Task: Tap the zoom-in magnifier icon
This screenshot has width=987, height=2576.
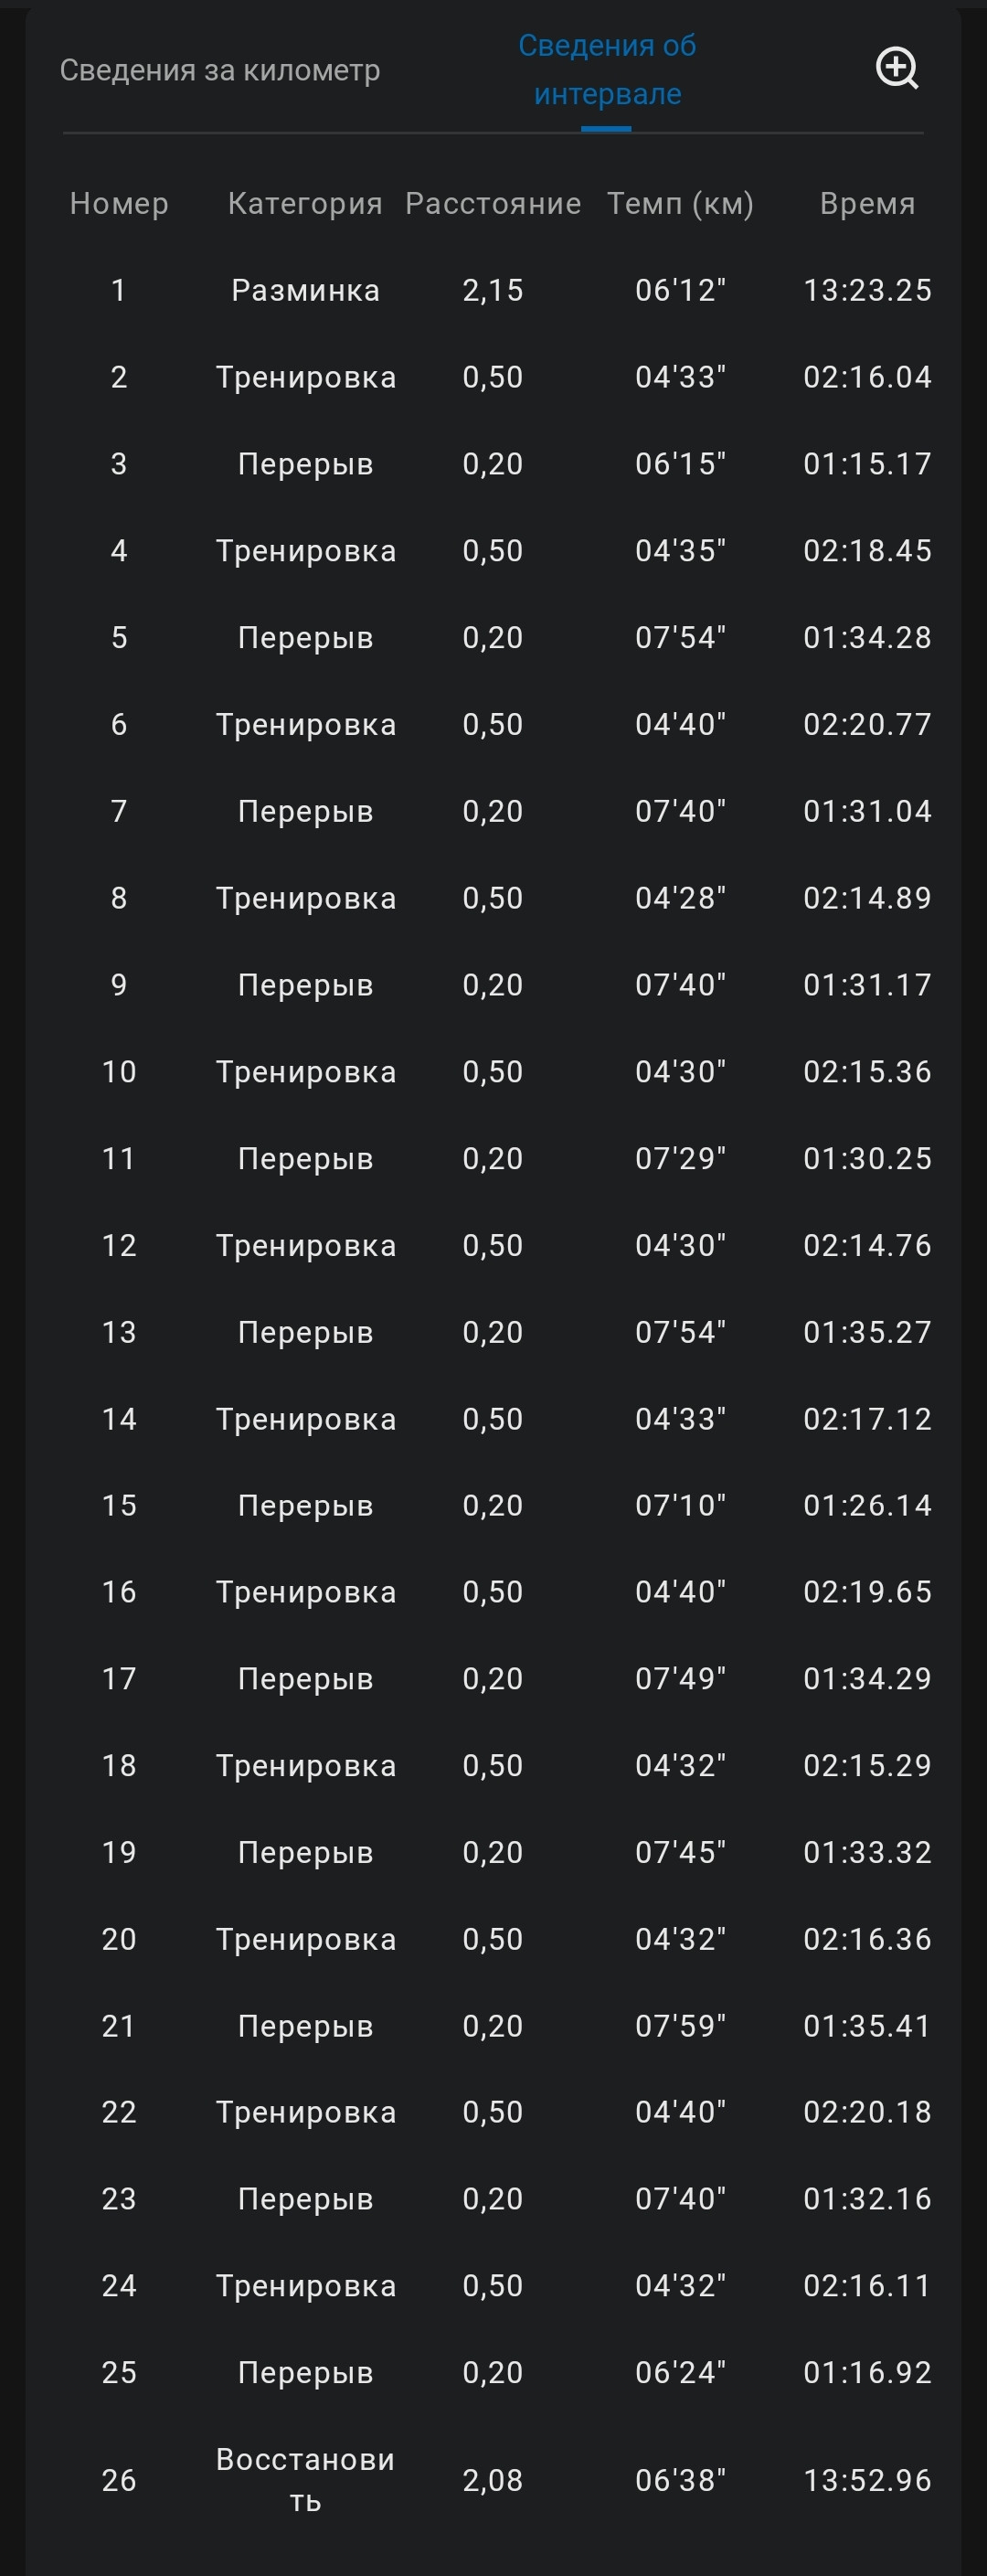Action: click(x=897, y=69)
